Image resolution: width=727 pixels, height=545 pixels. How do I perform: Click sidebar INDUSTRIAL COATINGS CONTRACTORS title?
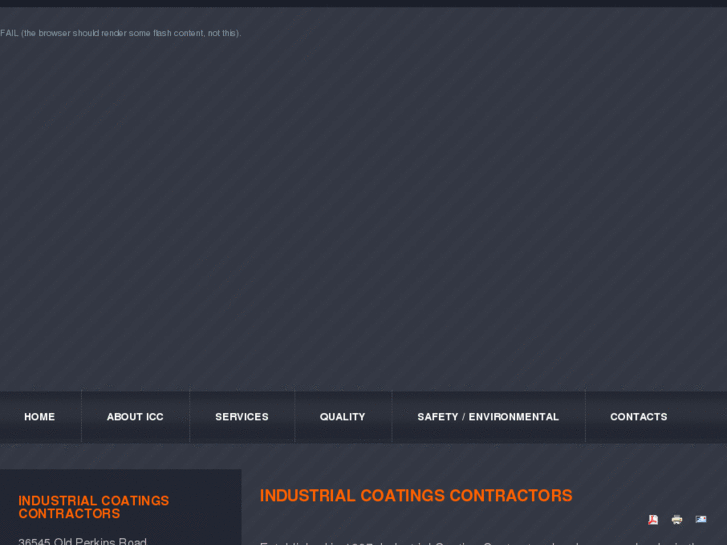click(x=94, y=507)
